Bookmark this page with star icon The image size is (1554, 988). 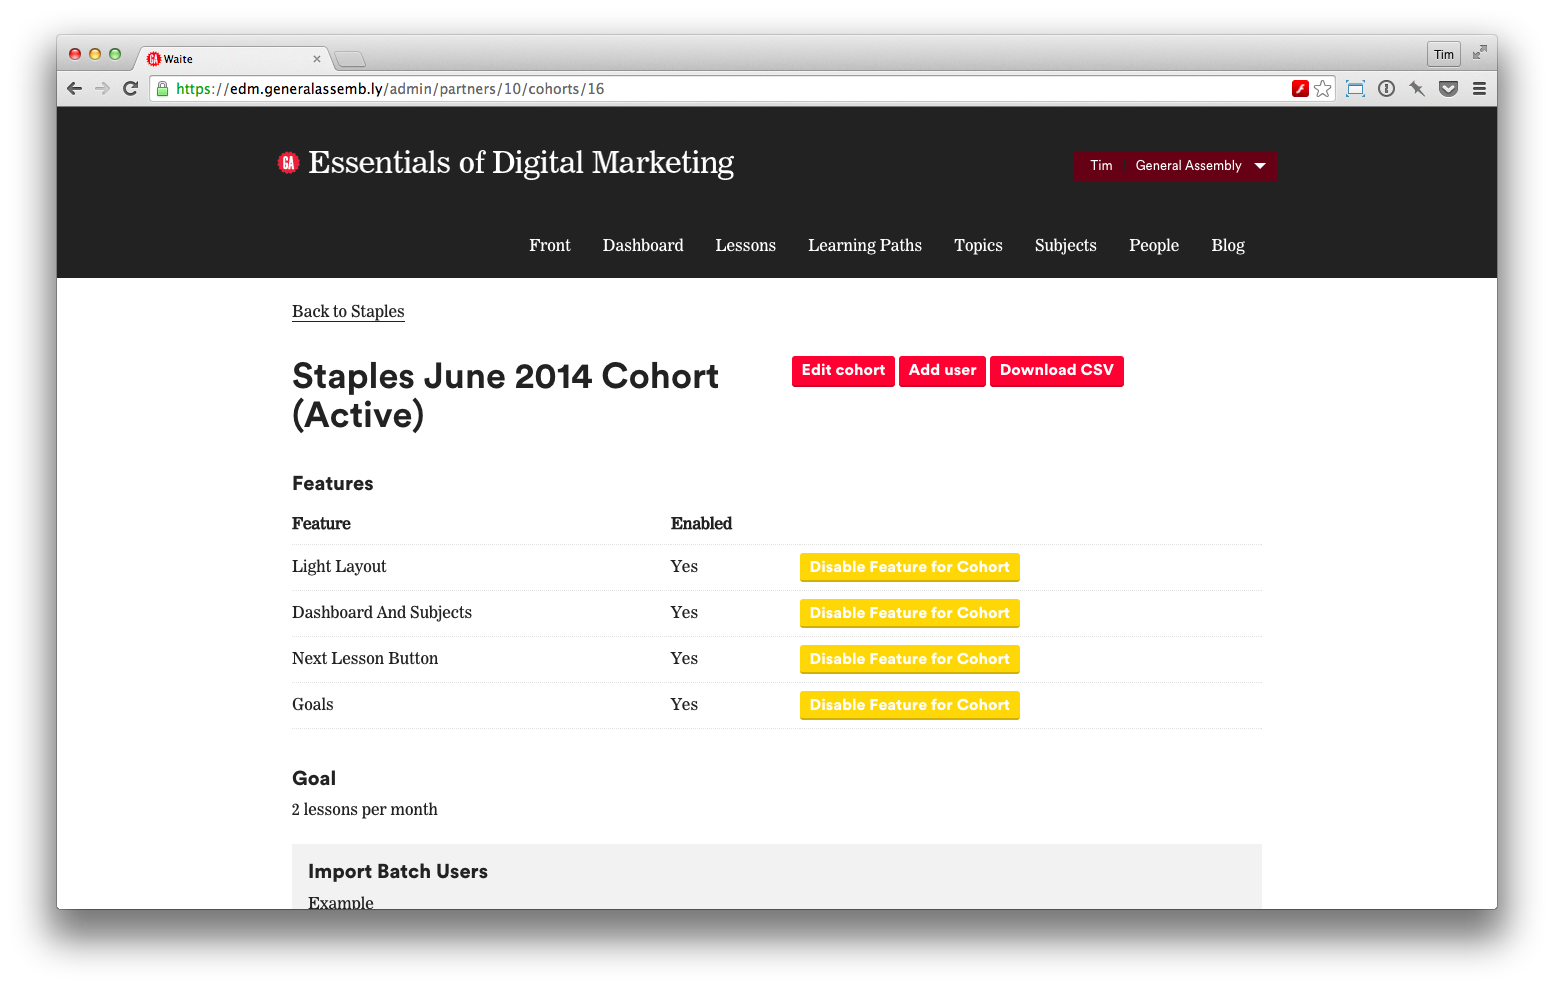(1323, 89)
